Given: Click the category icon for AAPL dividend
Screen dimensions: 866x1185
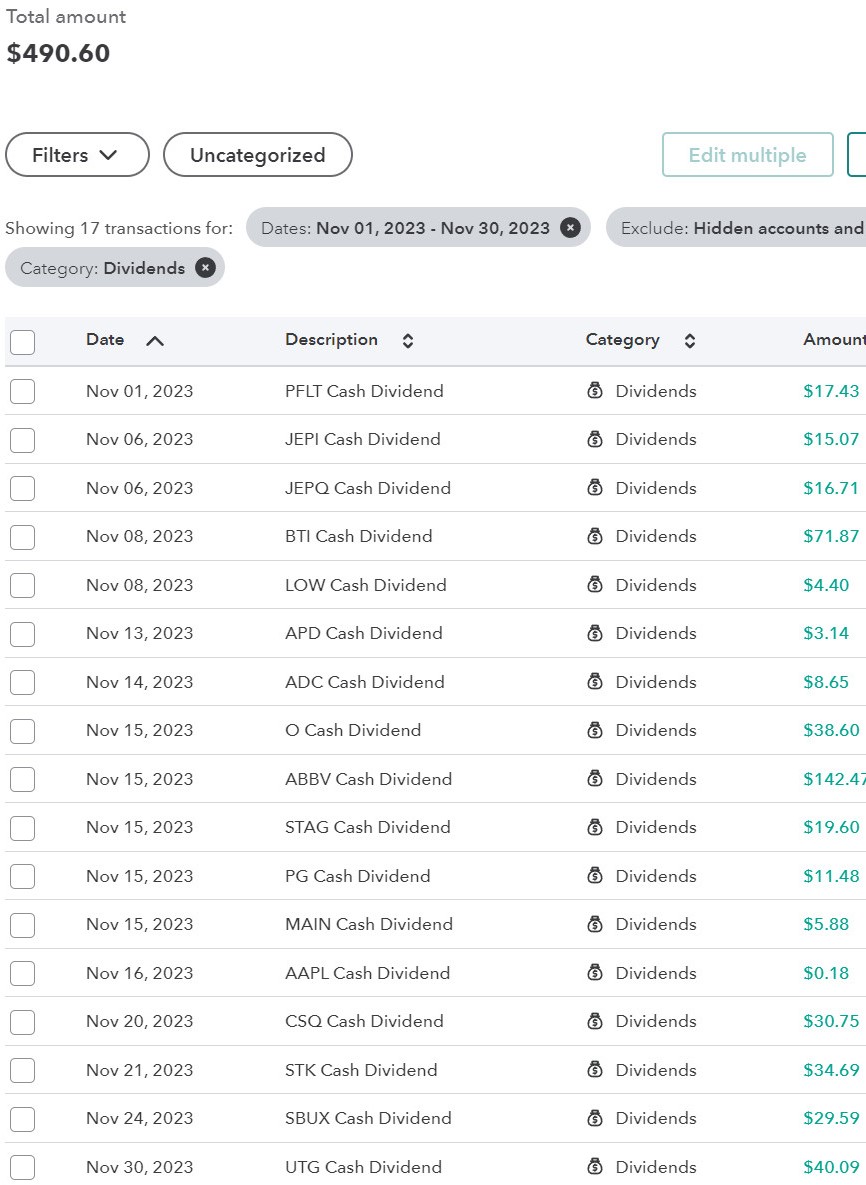Looking at the screenshot, I should point(595,973).
